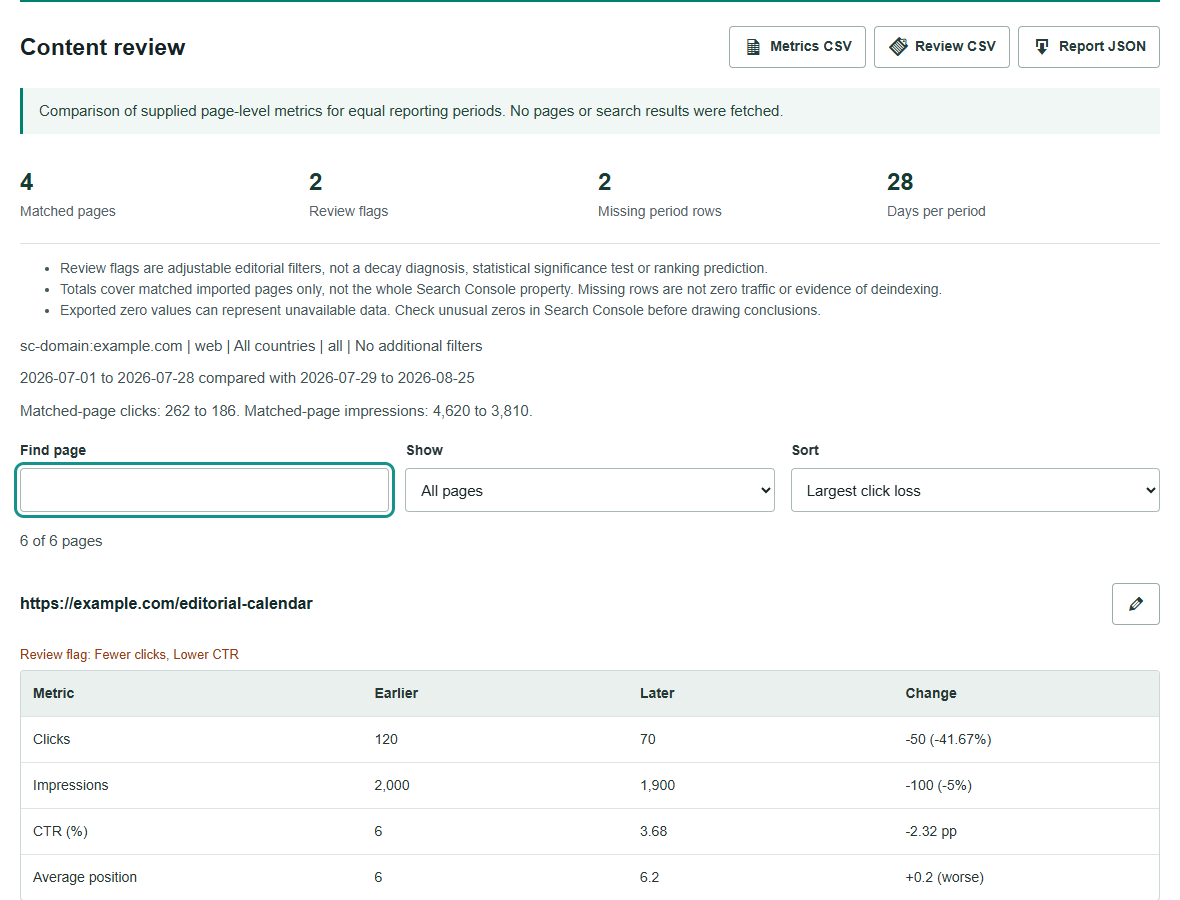Image resolution: width=1180 pixels, height=900 pixels.
Task: Click the Clicks change value -50 (-41.67%)
Action: coord(948,739)
